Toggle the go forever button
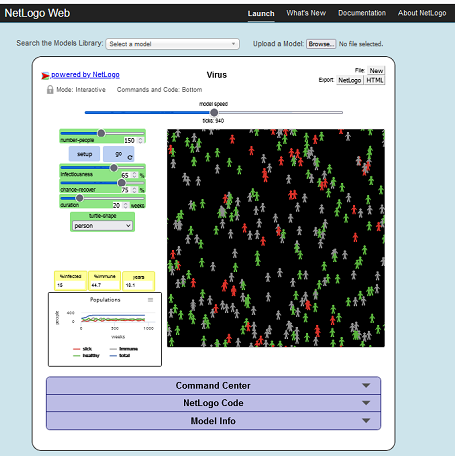The width and height of the screenshot is (455, 456). (x=119, y=154)
